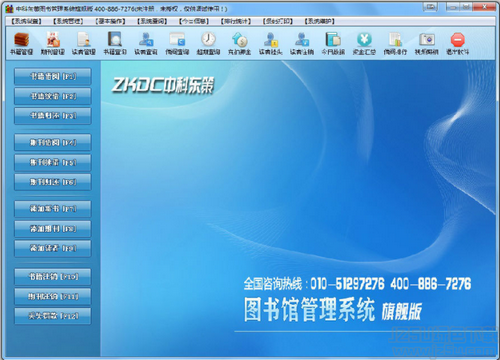Click the camera photo capture toolbar icon
Screen dimensions: 500x360
point(426,43)
